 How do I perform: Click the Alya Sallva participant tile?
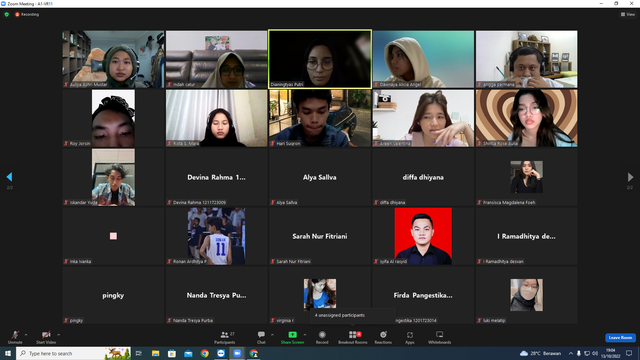tap(320, 177)
